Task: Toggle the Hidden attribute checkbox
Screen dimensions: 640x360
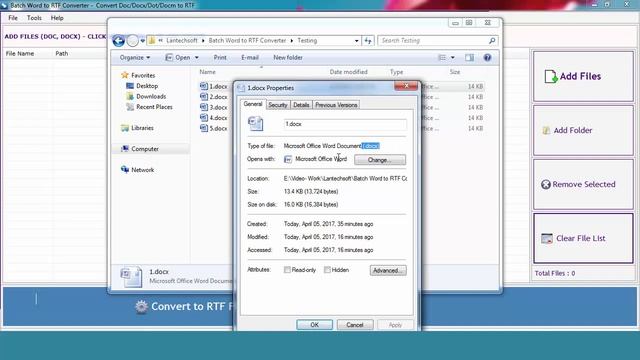Action: pos(327,270)
